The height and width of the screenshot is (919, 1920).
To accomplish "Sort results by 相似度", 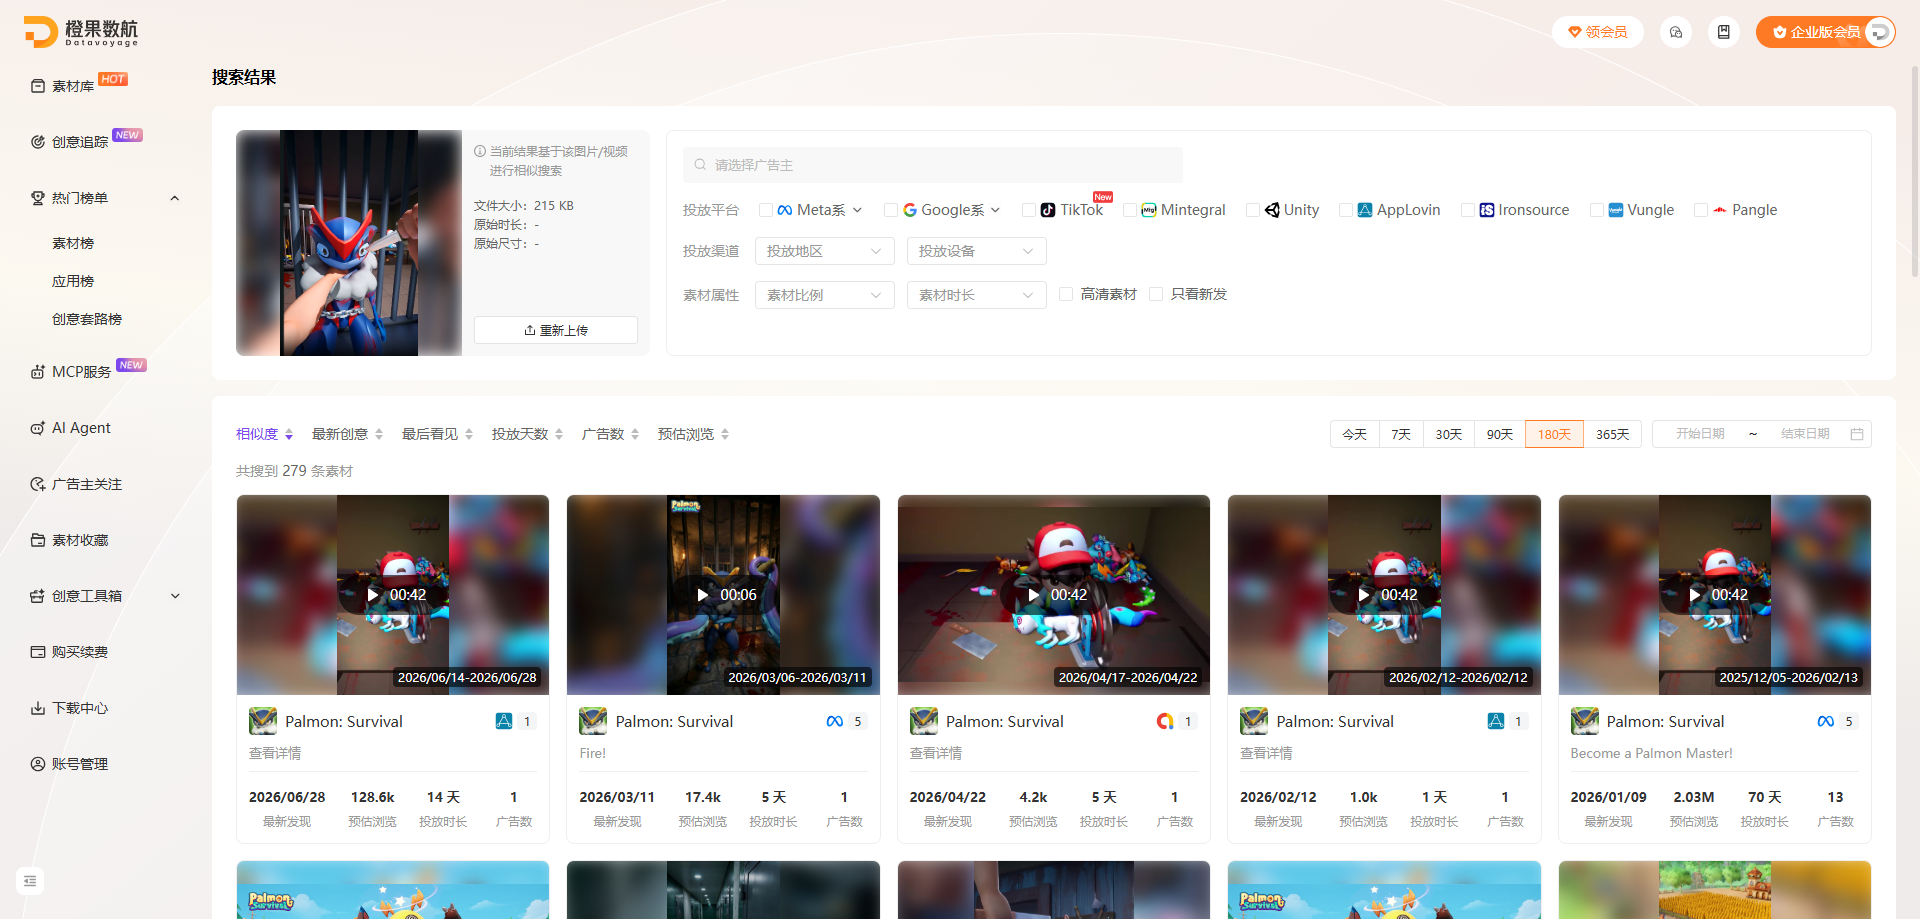I will tap(265, 434).
